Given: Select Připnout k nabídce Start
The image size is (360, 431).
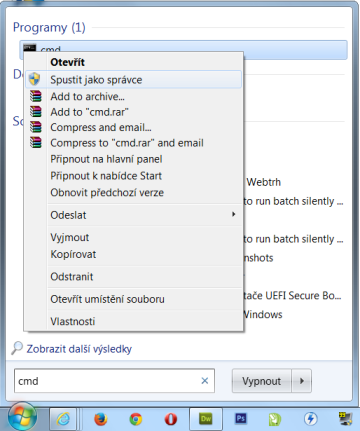Looking at the screenshot, I should pos(133,176).
